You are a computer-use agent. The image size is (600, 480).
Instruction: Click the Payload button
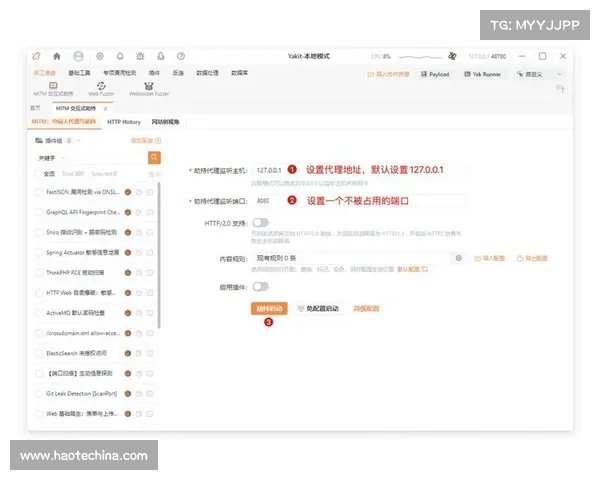click(x=435, y=74)
